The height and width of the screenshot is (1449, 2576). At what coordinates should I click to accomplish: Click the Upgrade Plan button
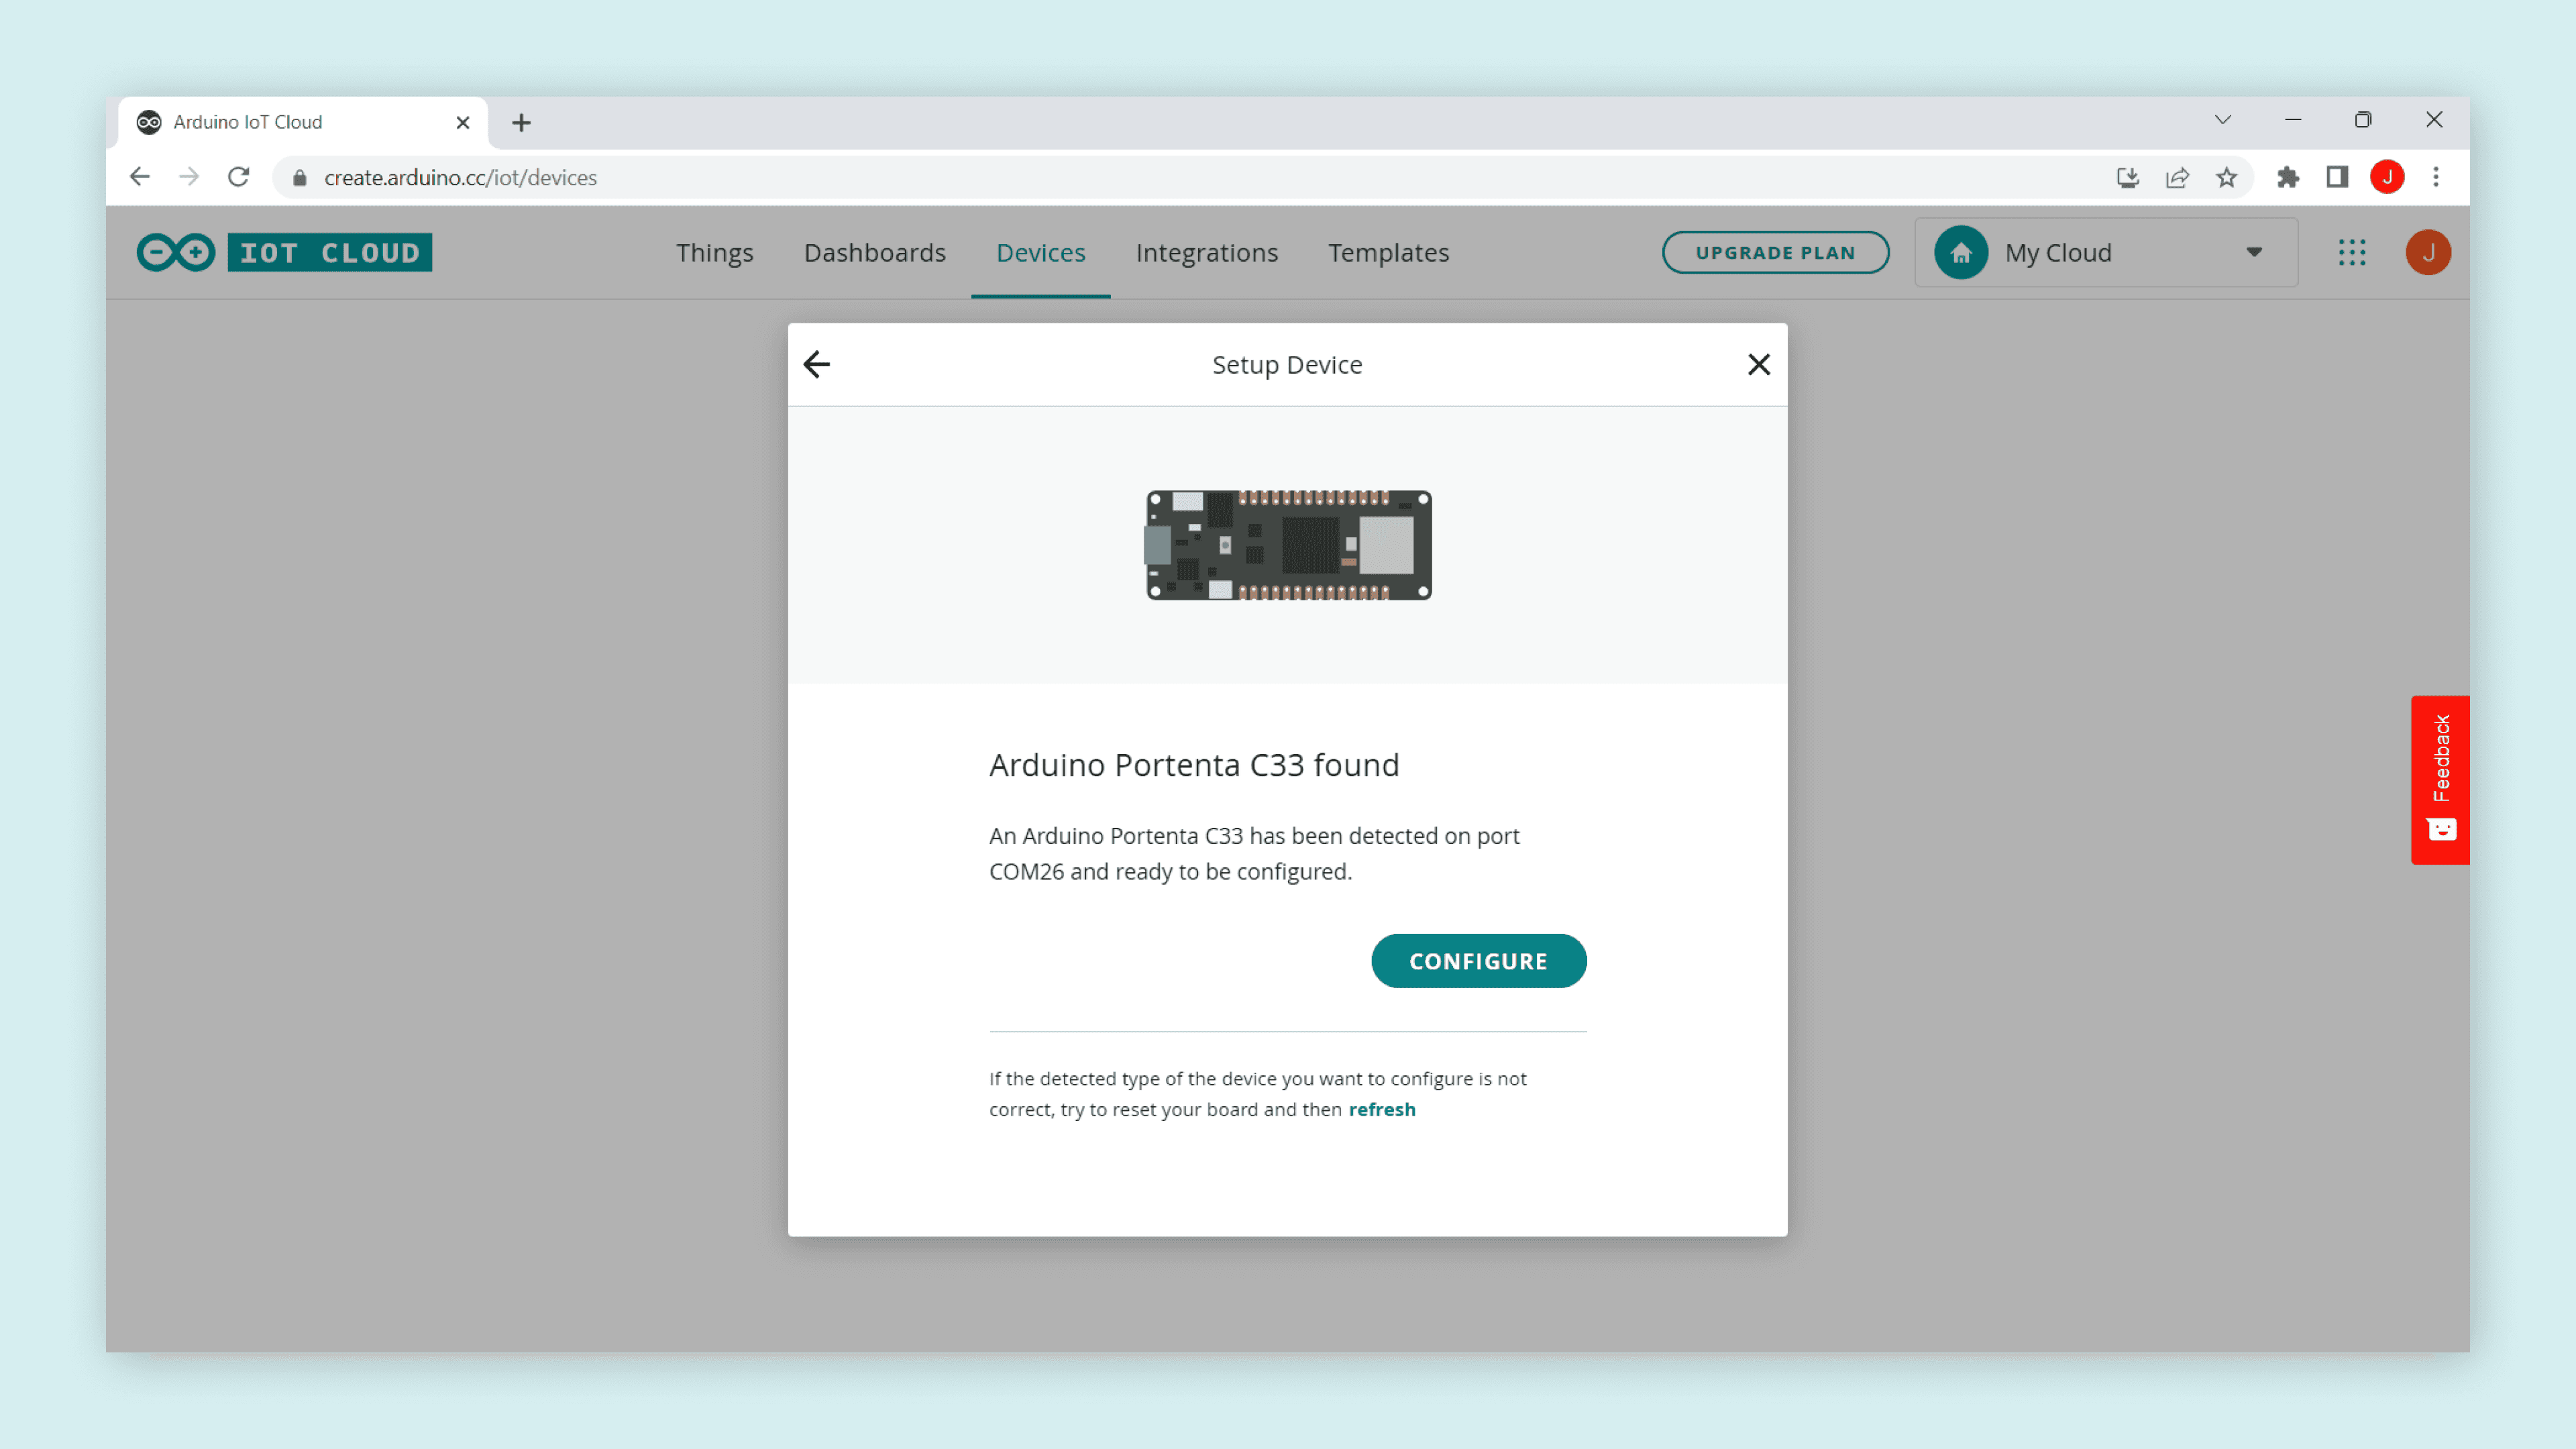coord(1775,252)
